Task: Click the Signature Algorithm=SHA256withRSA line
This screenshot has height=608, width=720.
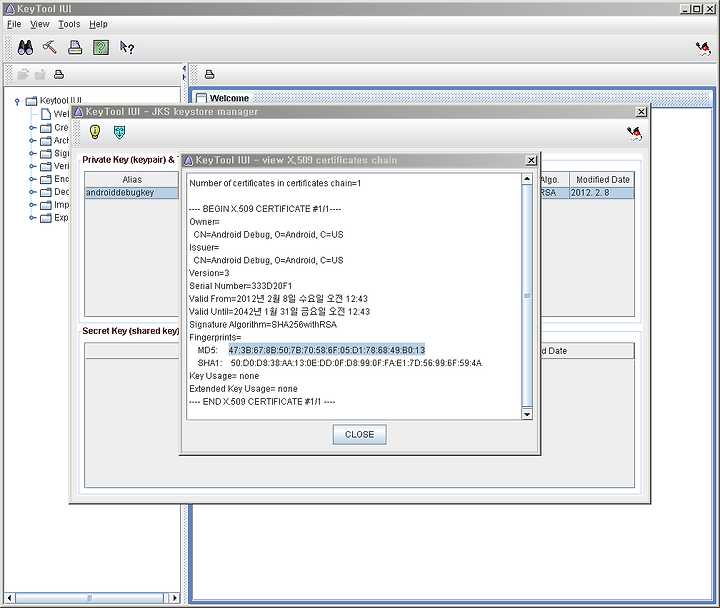Action: click(x=263, y=325)
